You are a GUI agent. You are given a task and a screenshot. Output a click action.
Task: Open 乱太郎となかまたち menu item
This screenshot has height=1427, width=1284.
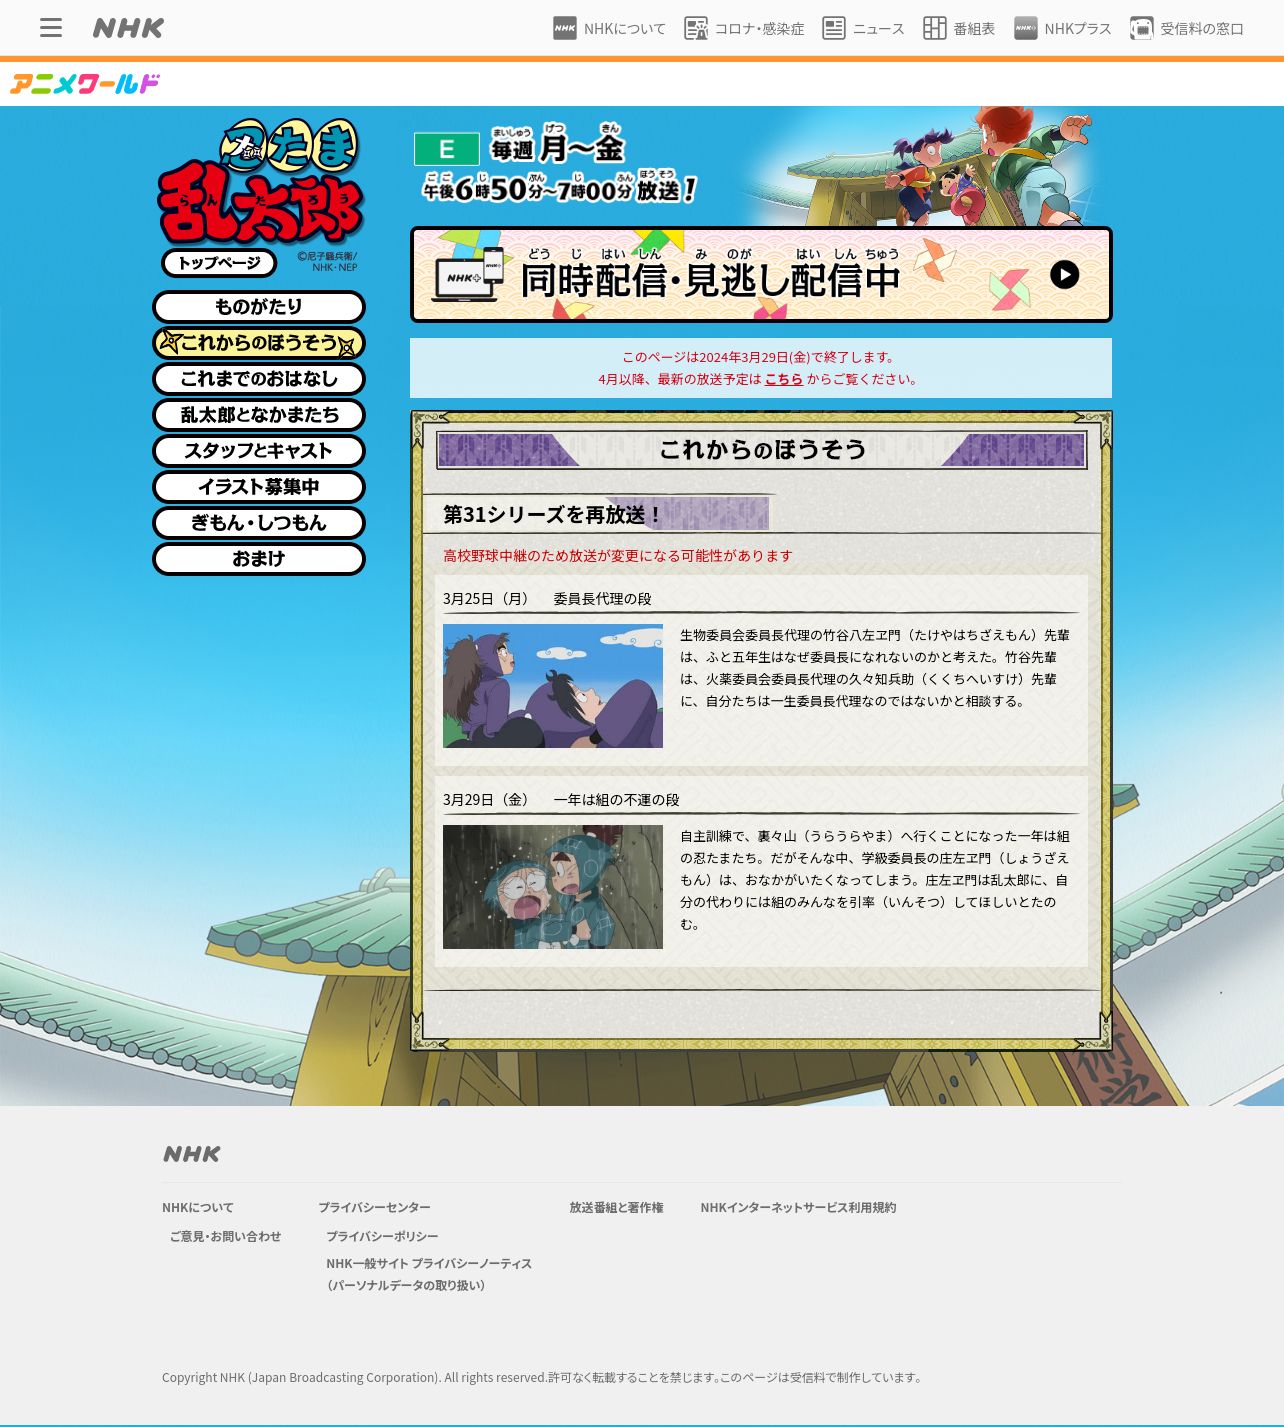[259, 415]
